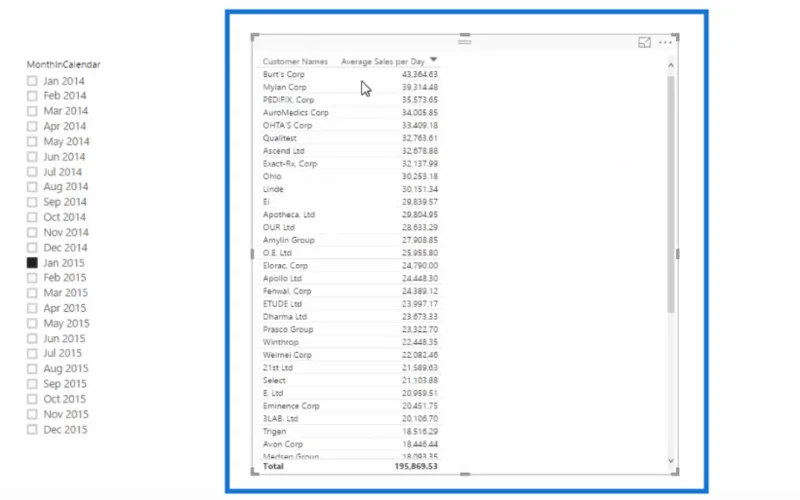Check the Apr 2015 checkbox
Image resolution: width=800 pixels, height=500 pixels.
pos(32,308)
